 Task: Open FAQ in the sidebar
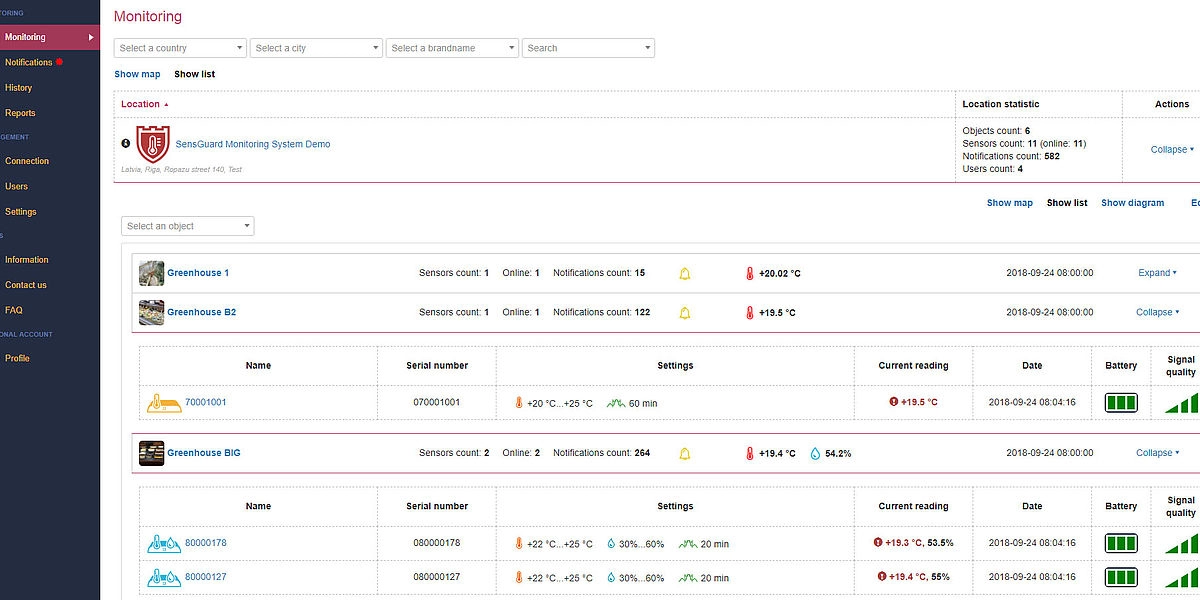[14, 310]
